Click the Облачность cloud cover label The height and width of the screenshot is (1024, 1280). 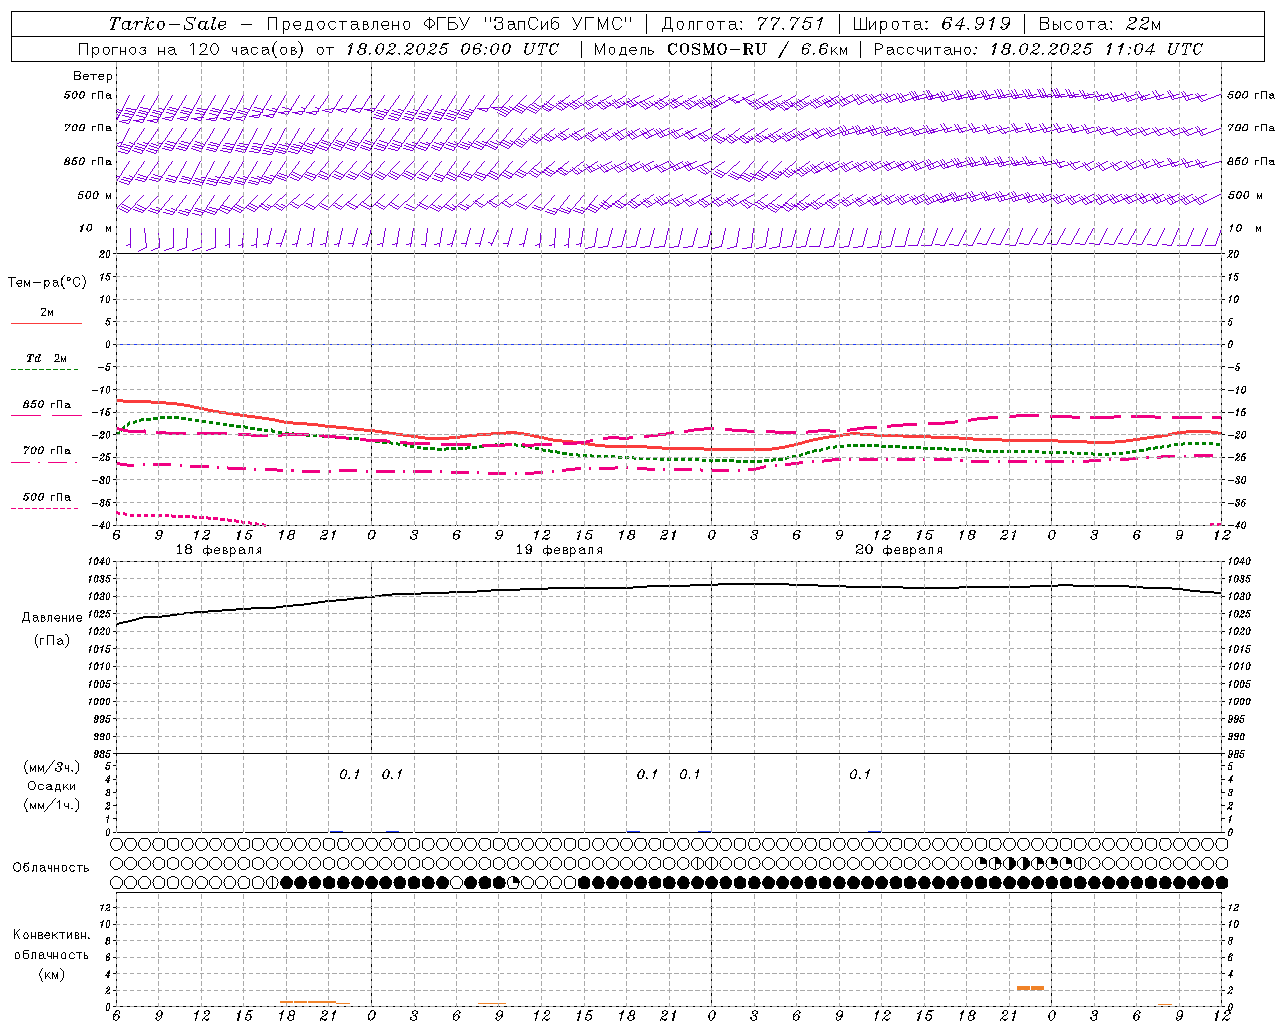point(51,867)
